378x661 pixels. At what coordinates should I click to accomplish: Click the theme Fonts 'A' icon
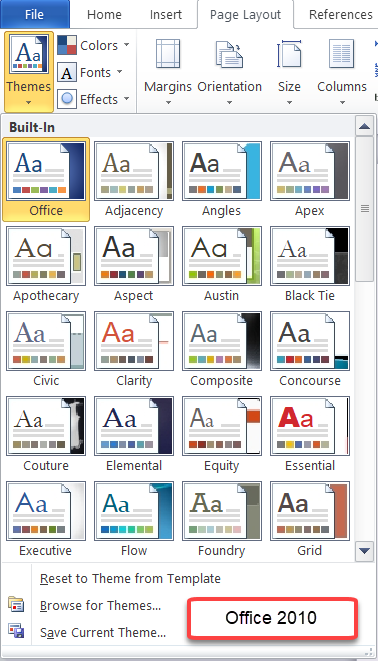(67, 72)
